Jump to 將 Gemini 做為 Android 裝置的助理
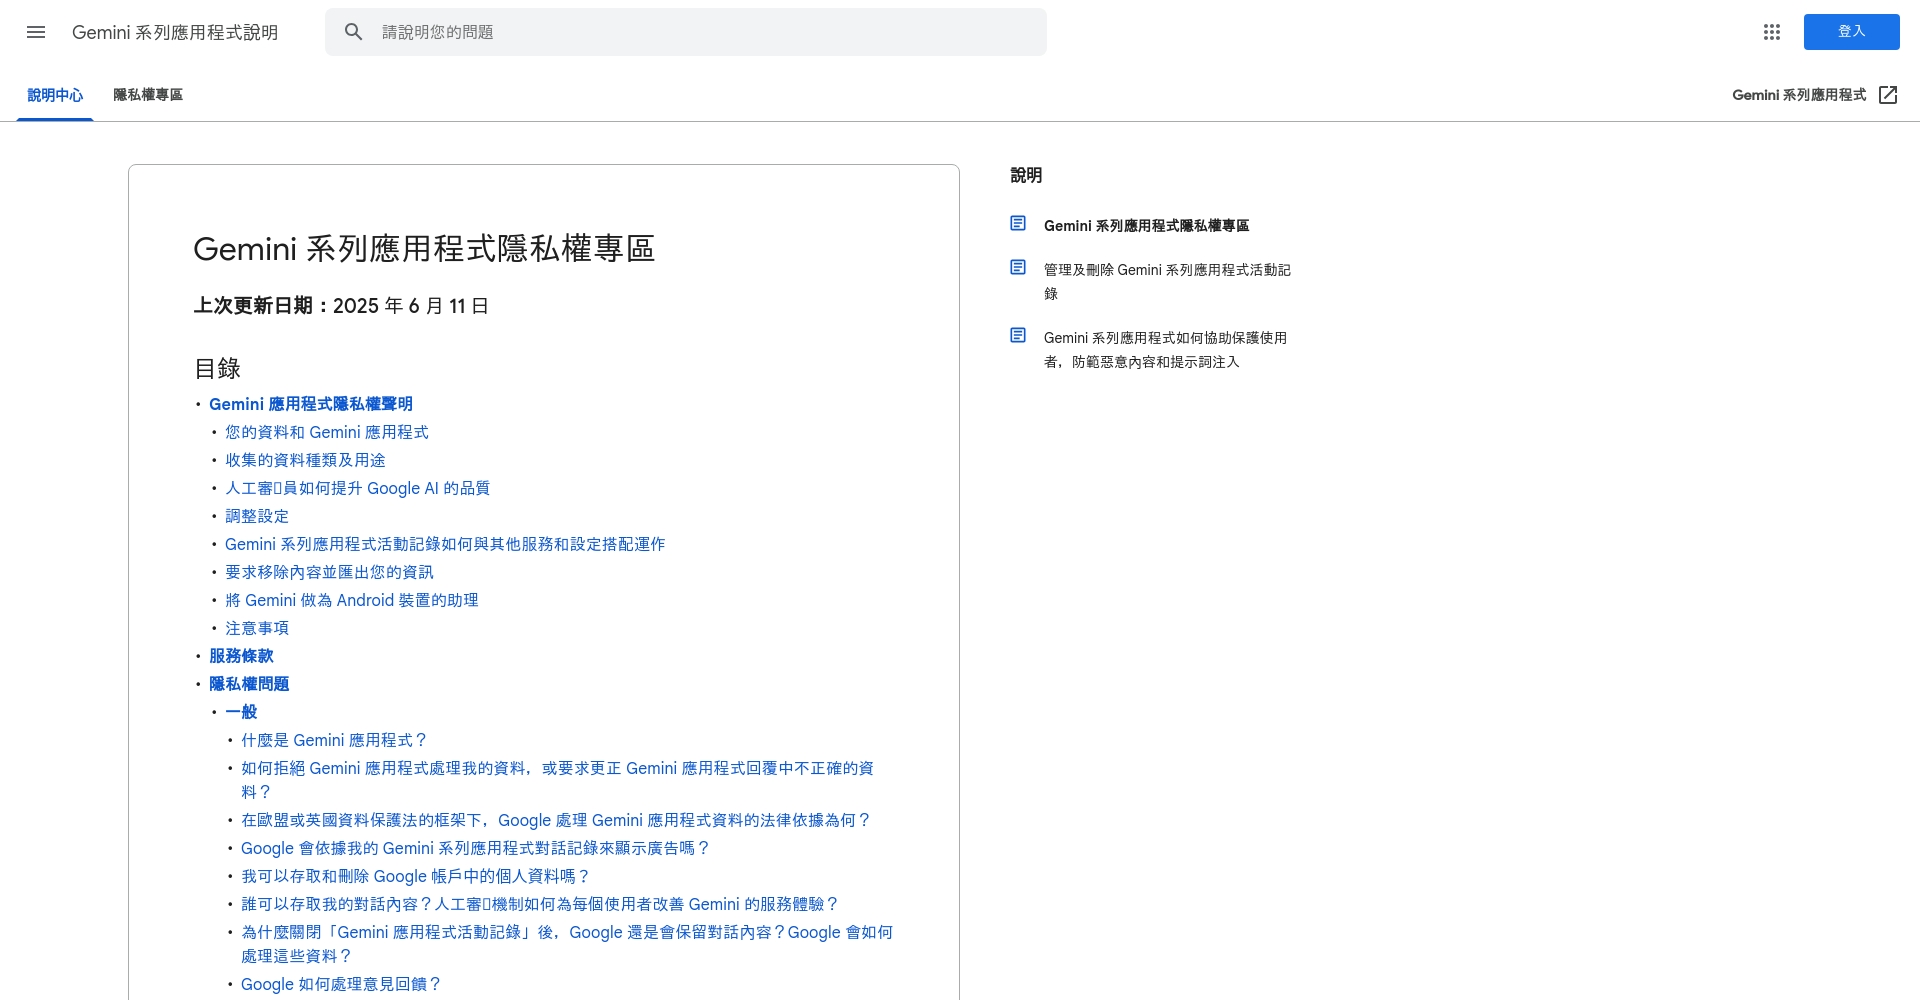Image resolution: width=1920 pixels, height=1000 pixels. [x=352, y=600]
